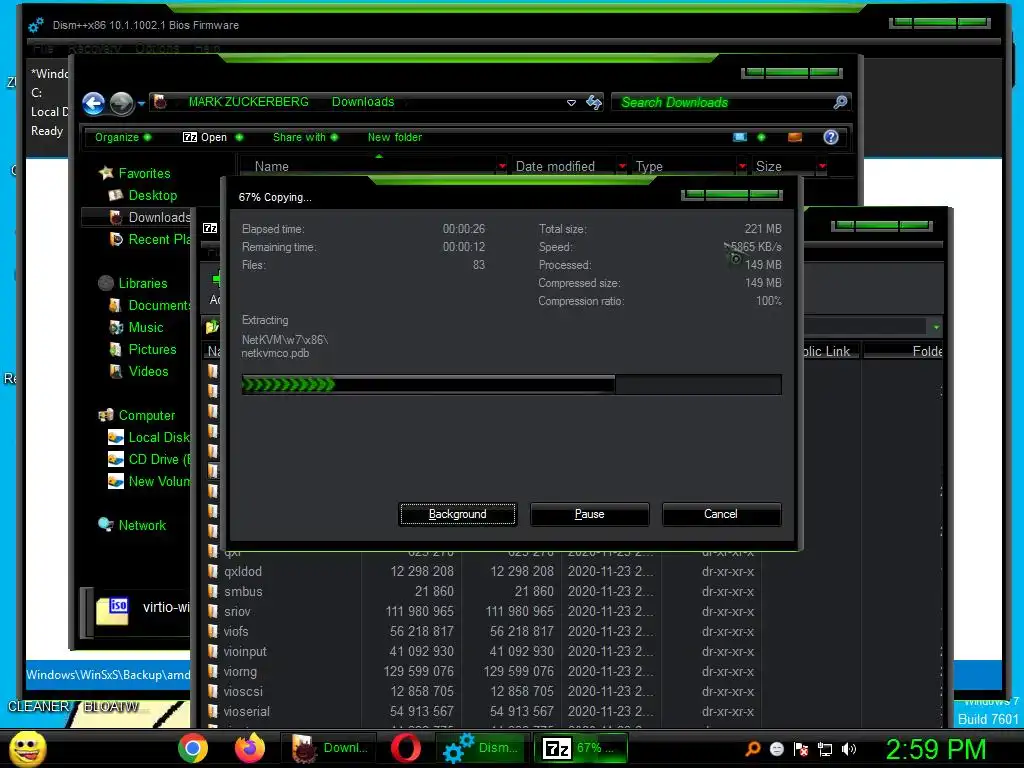Open the Share with dropdown

pos(306,137)
